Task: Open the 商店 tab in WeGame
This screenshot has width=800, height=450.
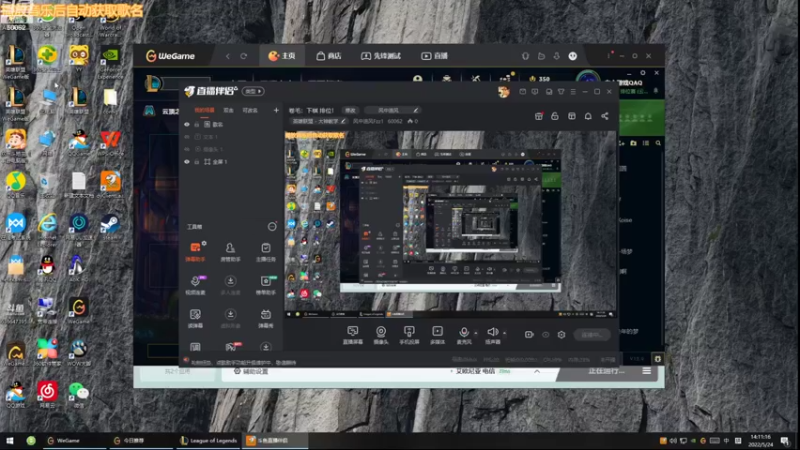Action: 329,56
